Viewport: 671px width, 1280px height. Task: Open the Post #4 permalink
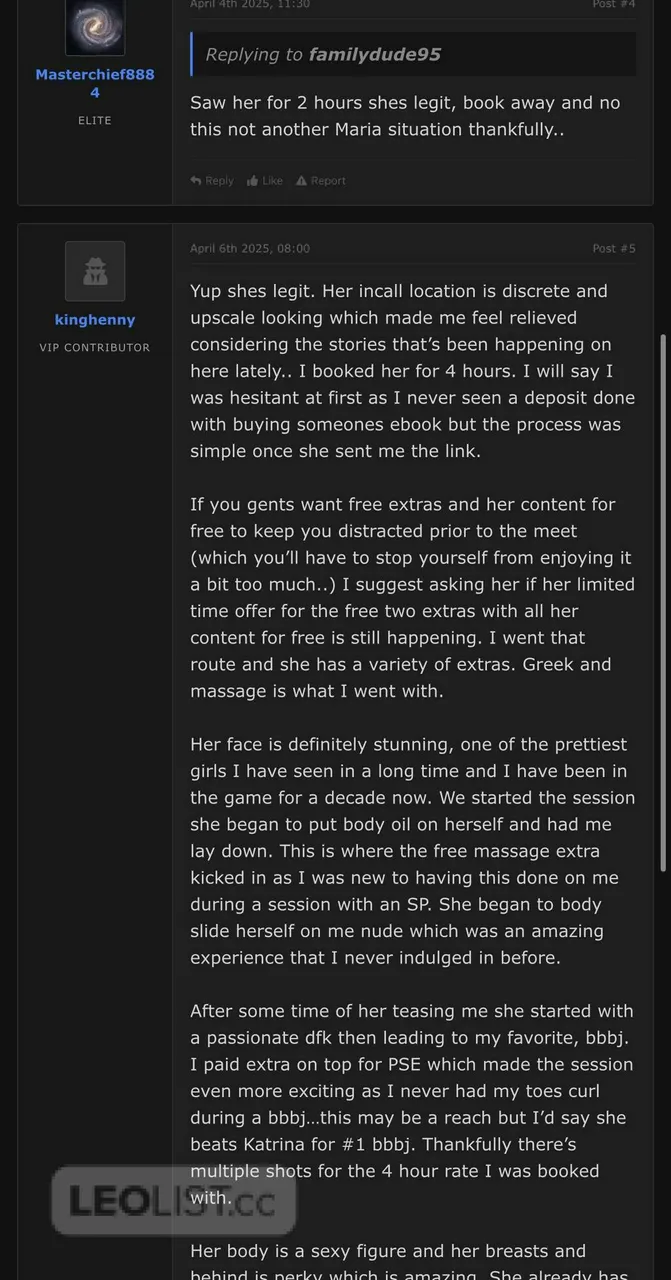coord(613,4)
